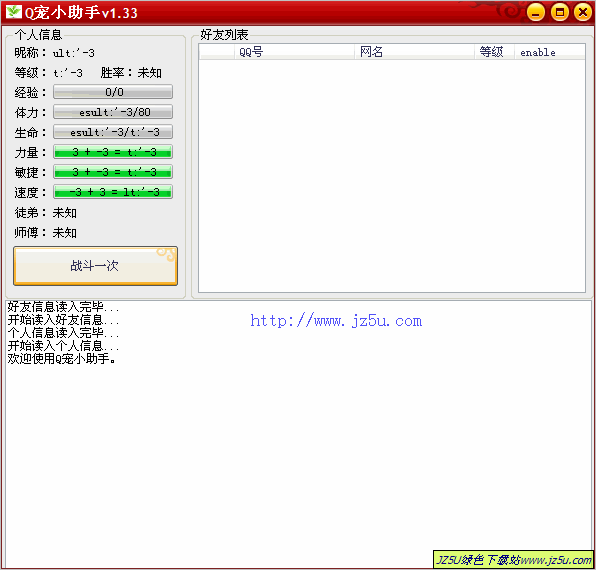Minimize the Q宠小助手 window
This screenshot has width=596, height=570.
point(536,12)
